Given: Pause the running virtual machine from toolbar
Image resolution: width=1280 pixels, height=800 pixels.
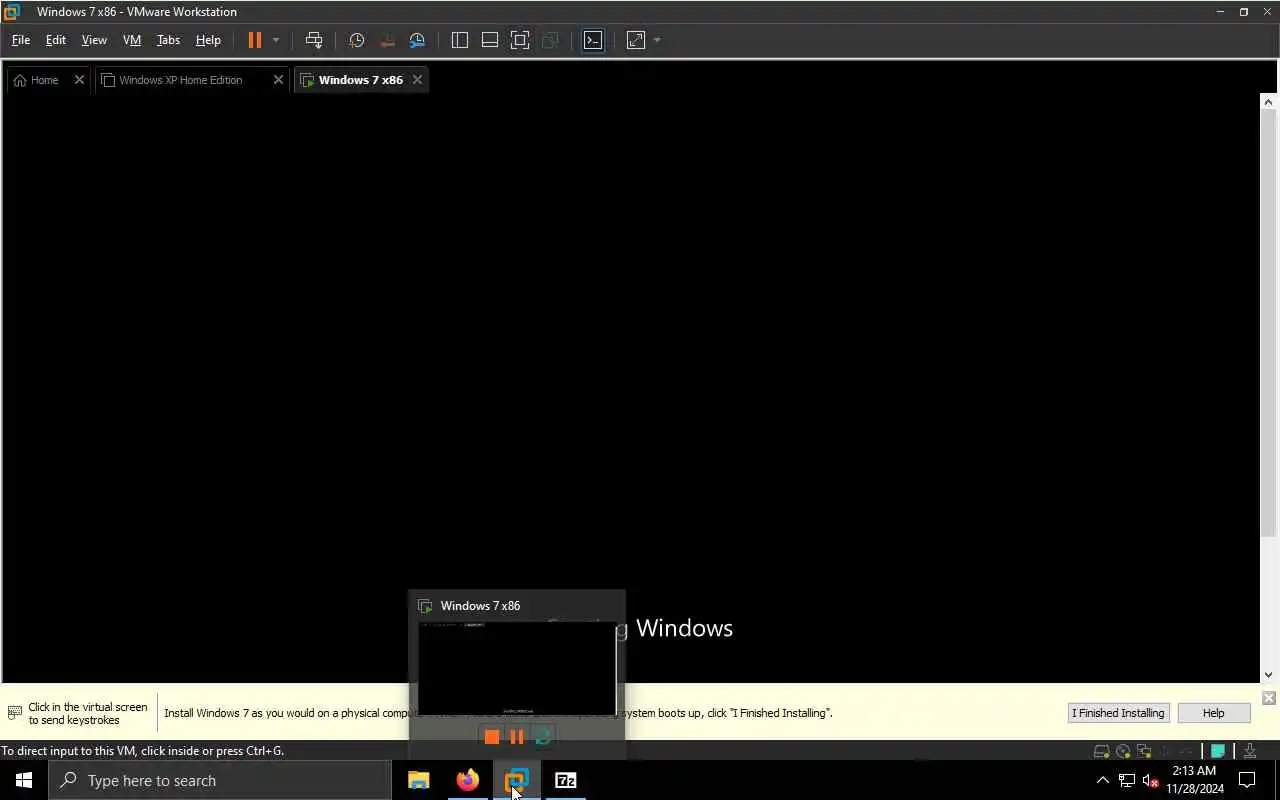Looking at the screenshot, I should point(255,40).
